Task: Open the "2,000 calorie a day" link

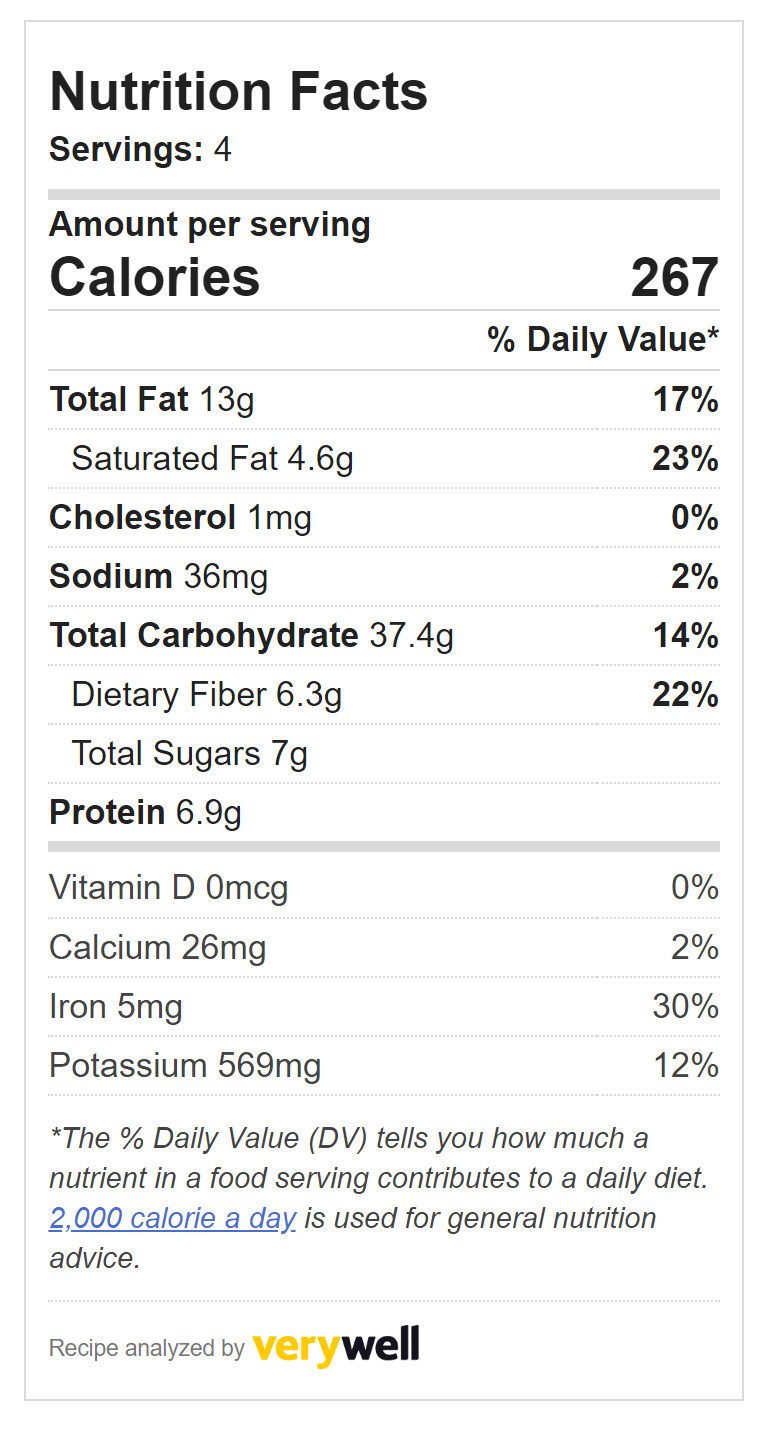Action: (172, 1219)
